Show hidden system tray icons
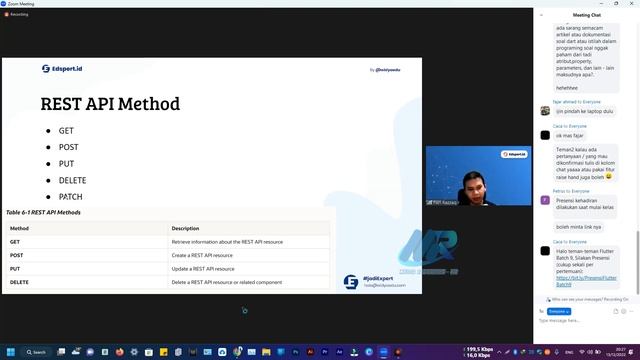This screenshot has width=640, height=360. (x=499, y=352)
